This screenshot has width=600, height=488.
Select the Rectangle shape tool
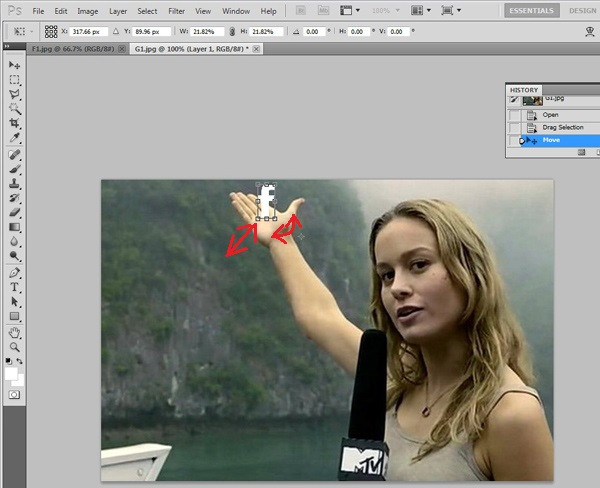coord(14,316)
